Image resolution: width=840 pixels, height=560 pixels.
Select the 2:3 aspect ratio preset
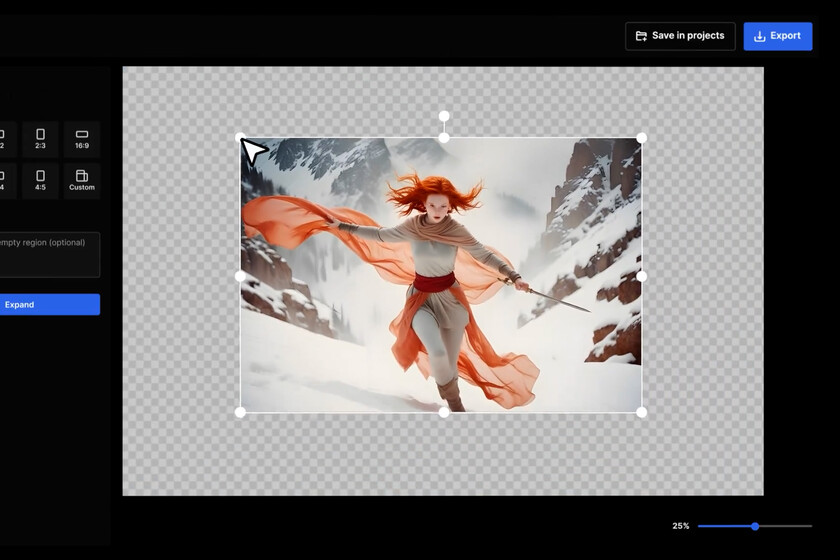point(40,139)
